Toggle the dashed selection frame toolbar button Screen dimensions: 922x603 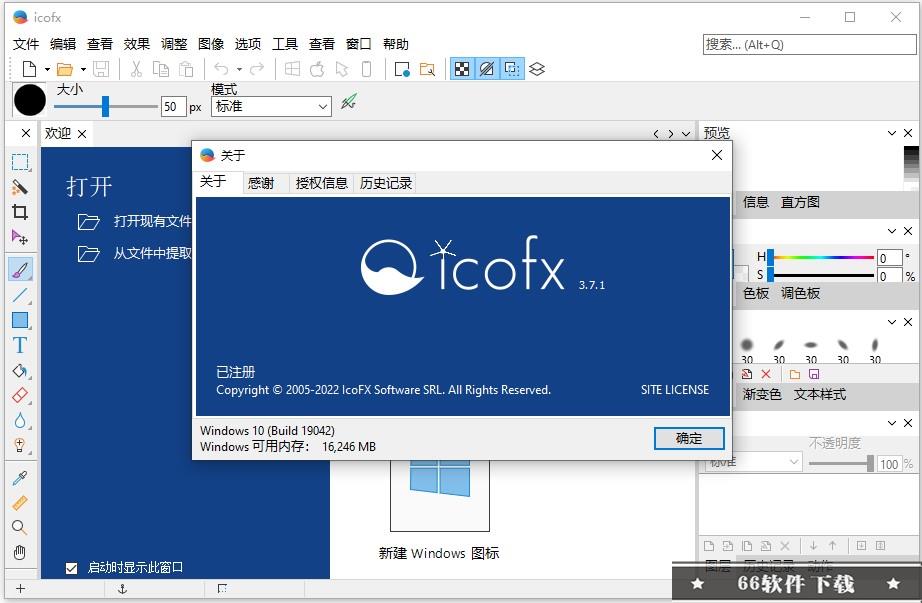[512, 69]
